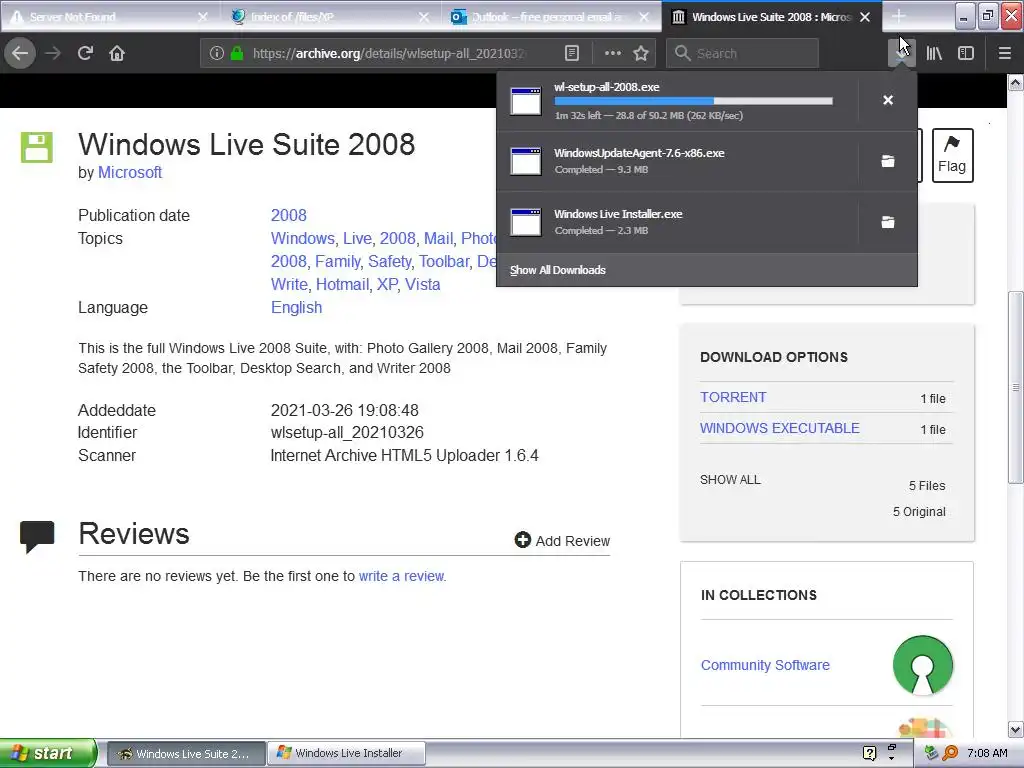The image size is (1024, 768).
Task: Click the page scroll-down arrow
Action: point(1015,729)
